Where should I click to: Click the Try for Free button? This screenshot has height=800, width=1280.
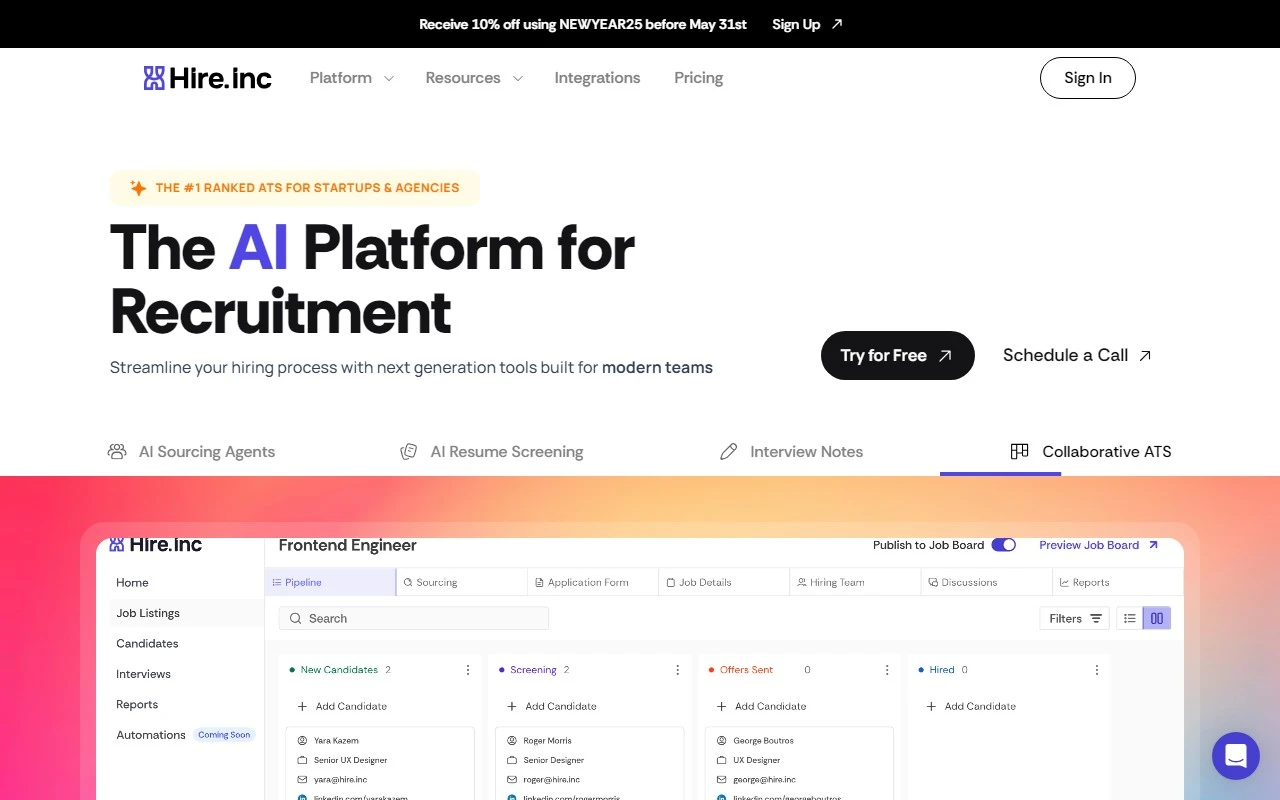point(897,355)
